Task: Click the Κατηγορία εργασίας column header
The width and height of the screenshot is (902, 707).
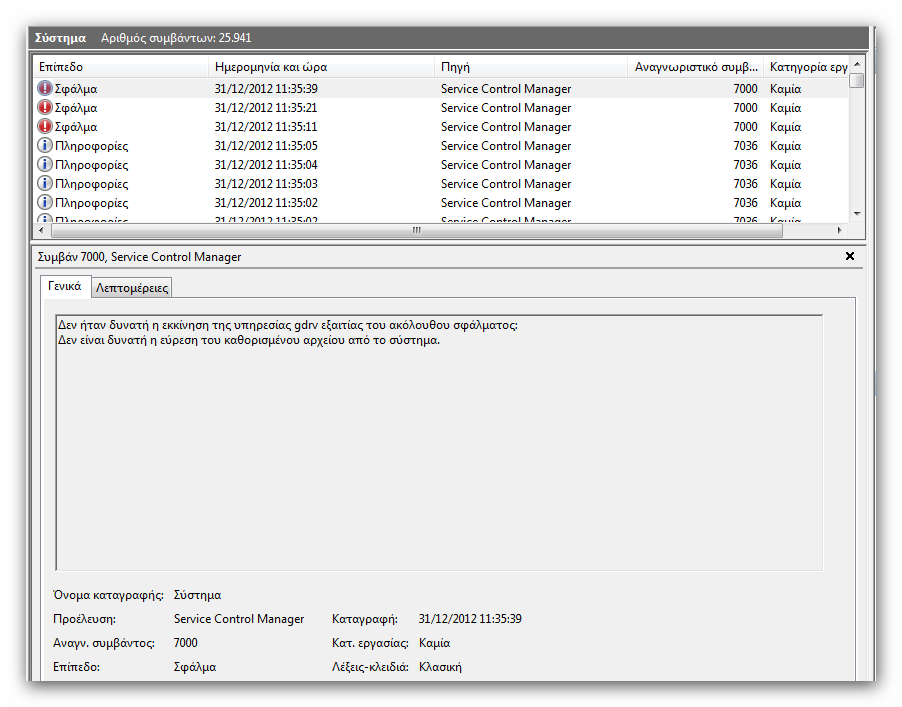Action: coord(806,67)
